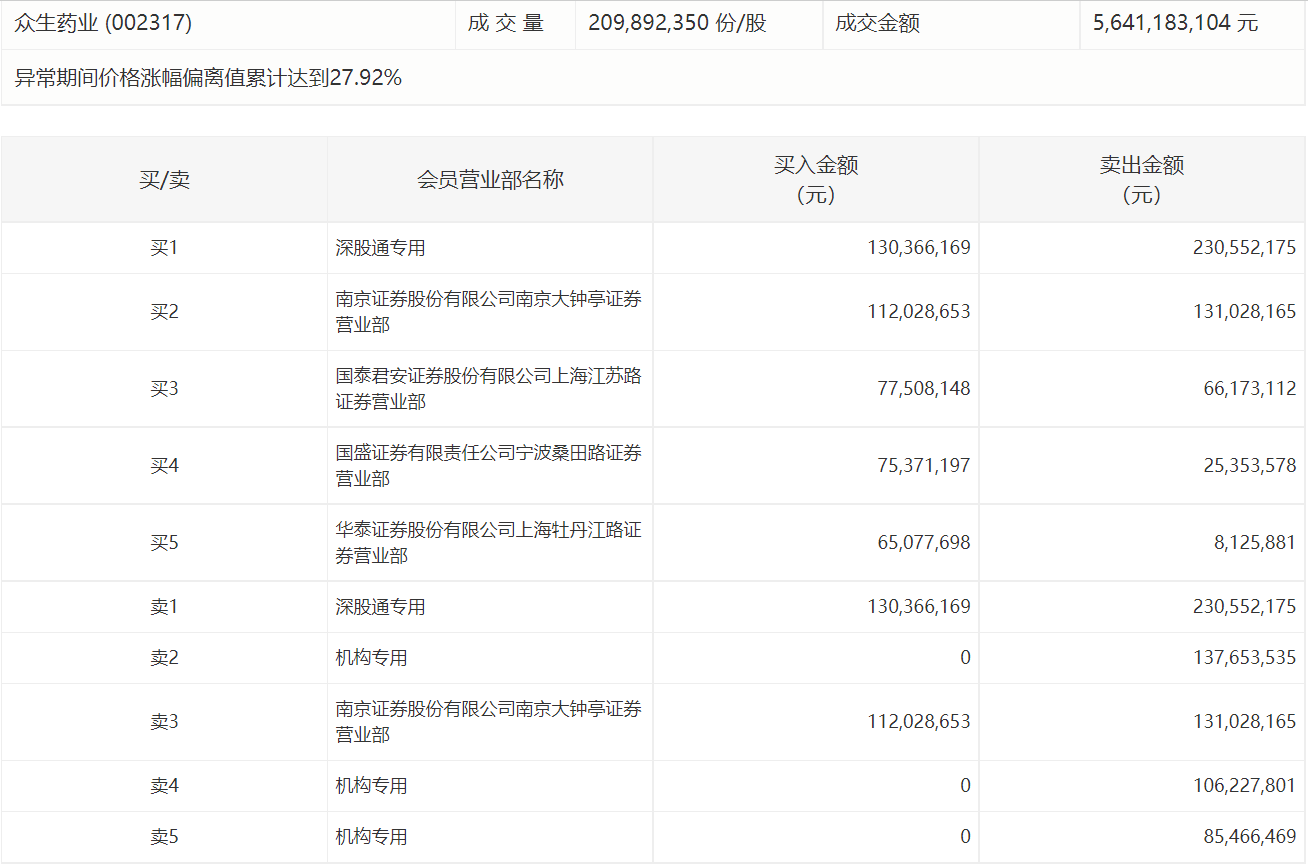This screenshot has height=864, width=1308.
Task: Click the 异常期间价格涨幅偏离值 27.92% notice
Action: [208, 77]
